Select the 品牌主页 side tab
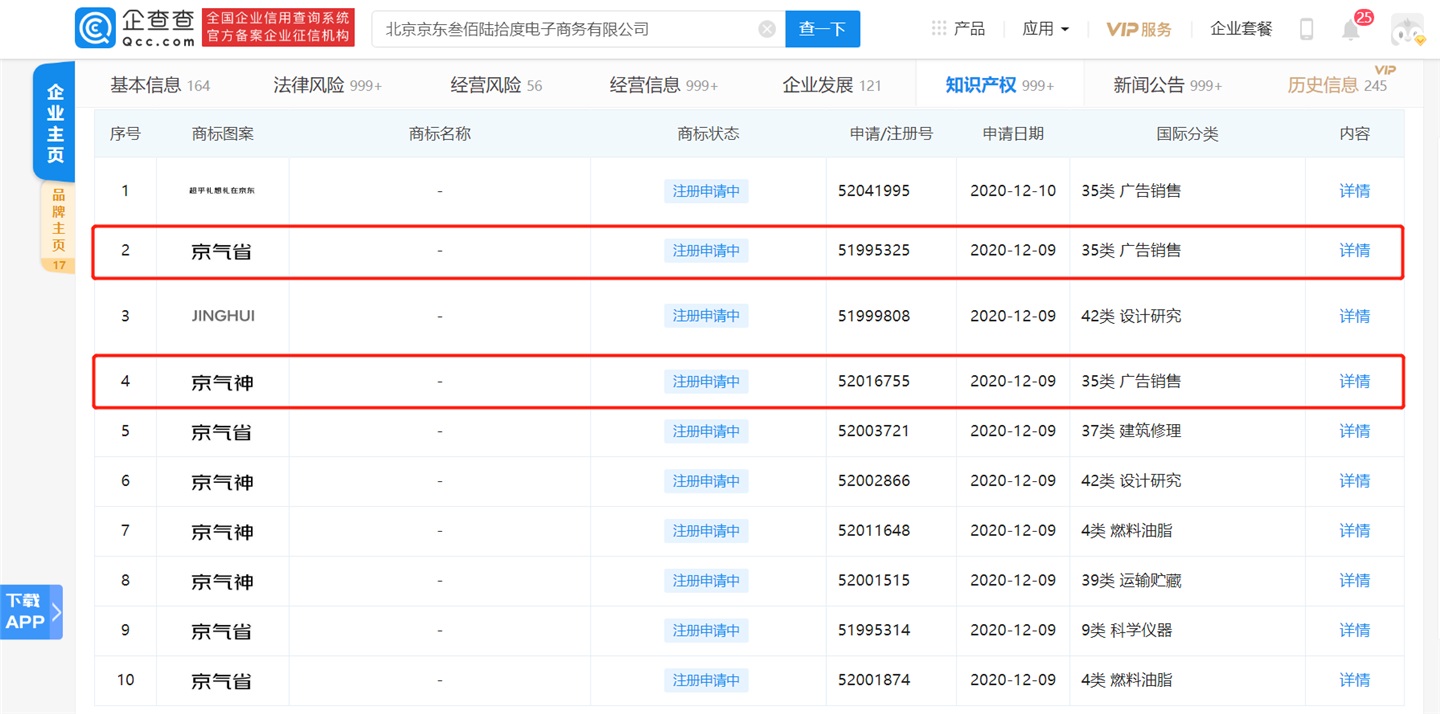 pos(58,220)
